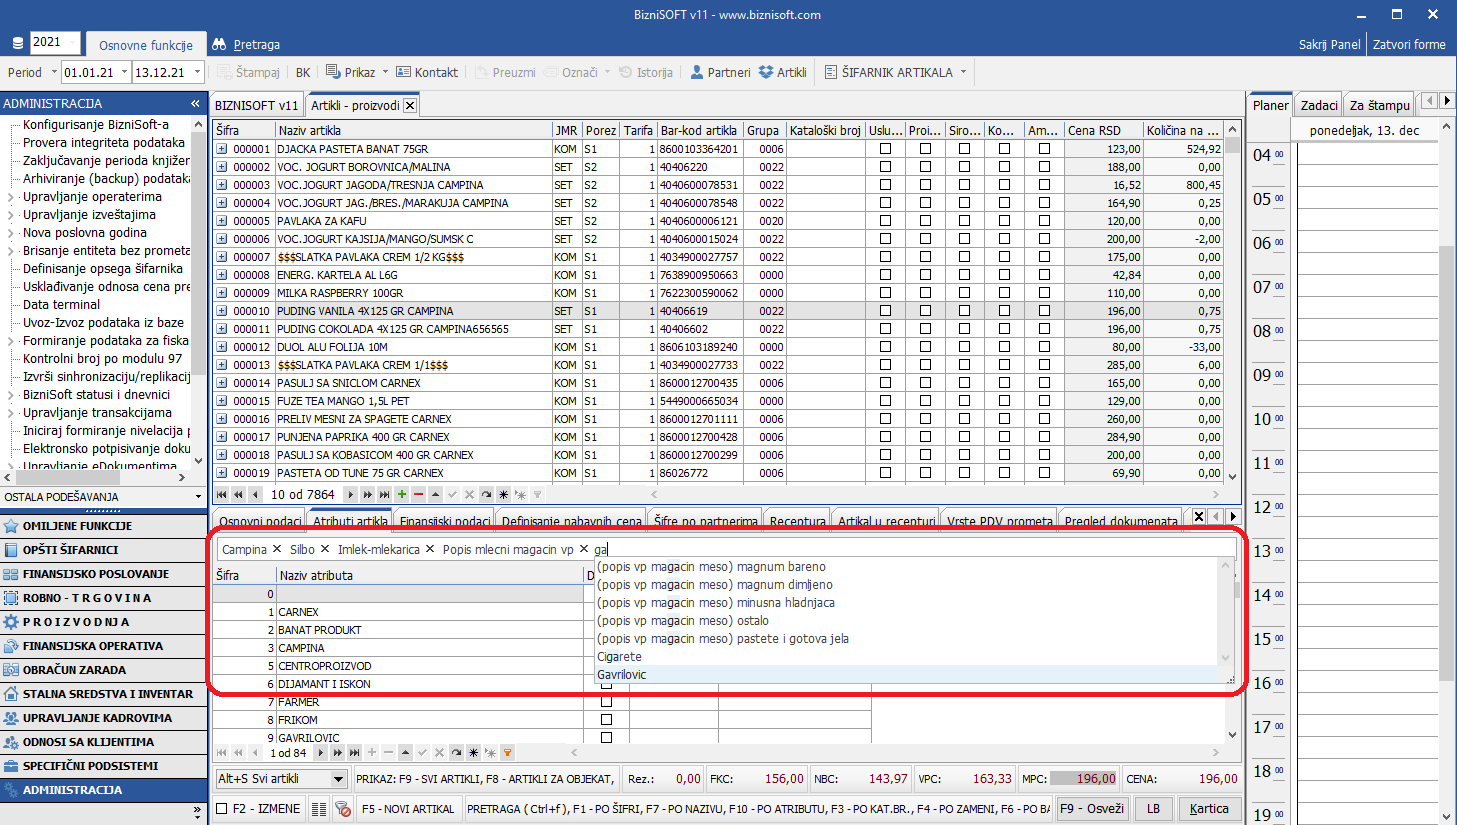Screen dimensions: 1457x825
Task: Expand the ŠIFARNIK ARTIKALA dropdown
Action: pos(964,72)
